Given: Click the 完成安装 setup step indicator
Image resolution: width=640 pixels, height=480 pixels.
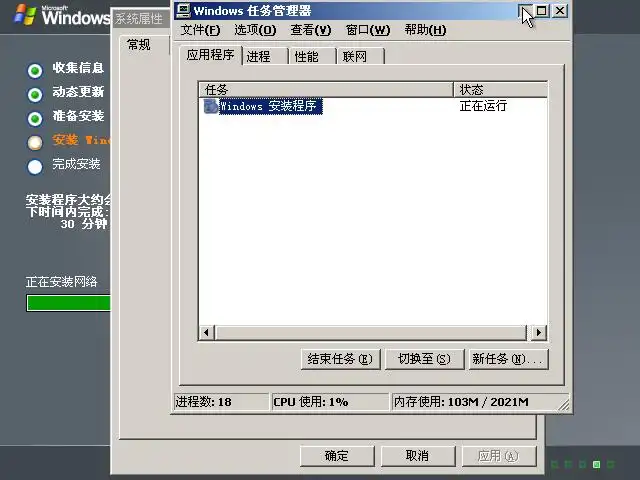Looking at the screenshot, I should [35, 167].
